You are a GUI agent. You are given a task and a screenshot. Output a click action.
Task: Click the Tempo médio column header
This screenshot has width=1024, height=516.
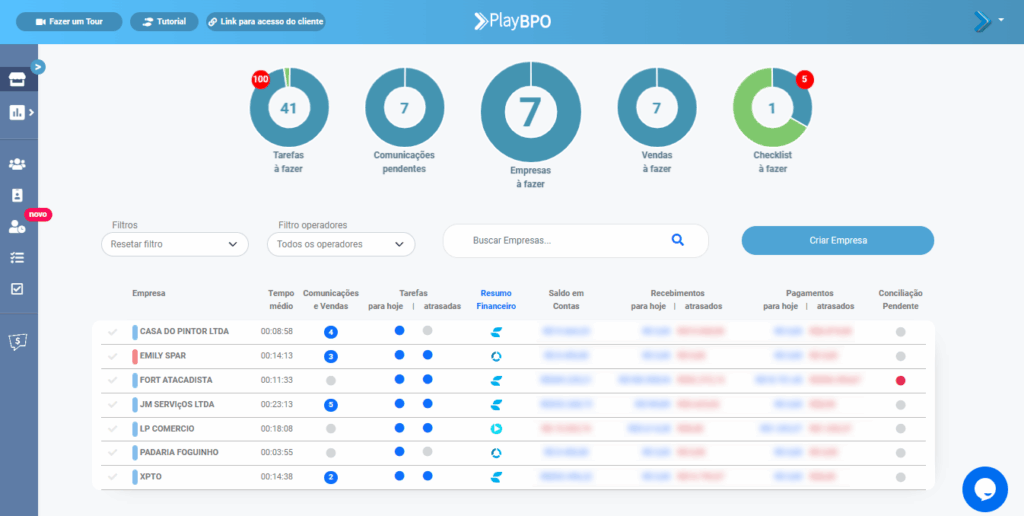click(281, 299)
